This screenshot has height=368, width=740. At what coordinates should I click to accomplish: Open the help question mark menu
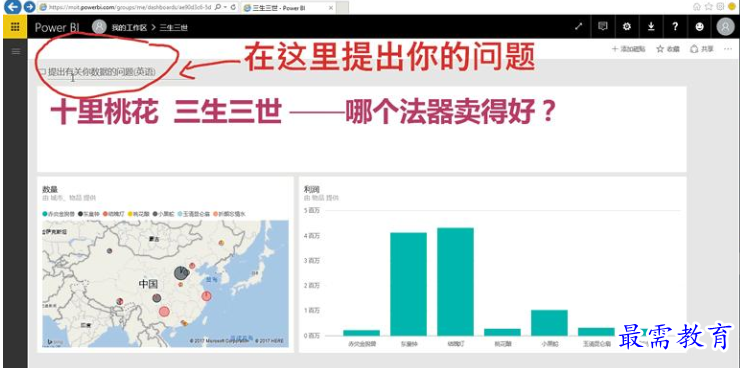point(675,27)
